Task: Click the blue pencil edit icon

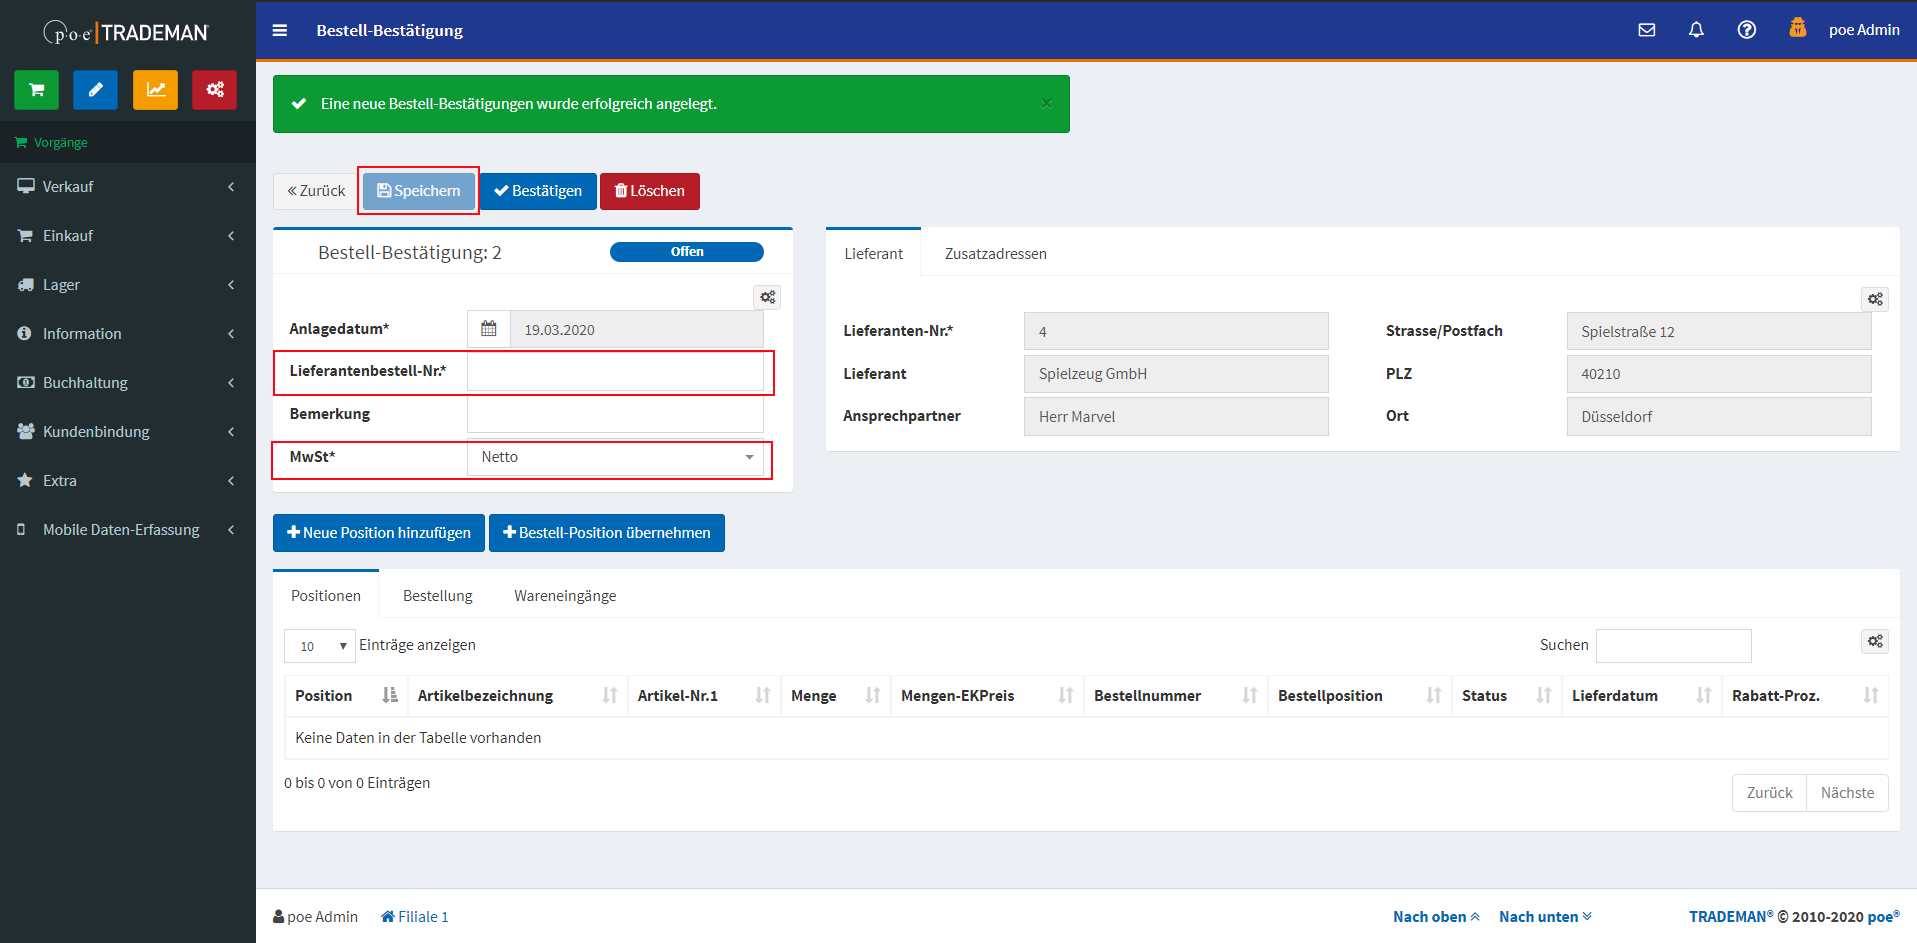Action: pos(96,90)
